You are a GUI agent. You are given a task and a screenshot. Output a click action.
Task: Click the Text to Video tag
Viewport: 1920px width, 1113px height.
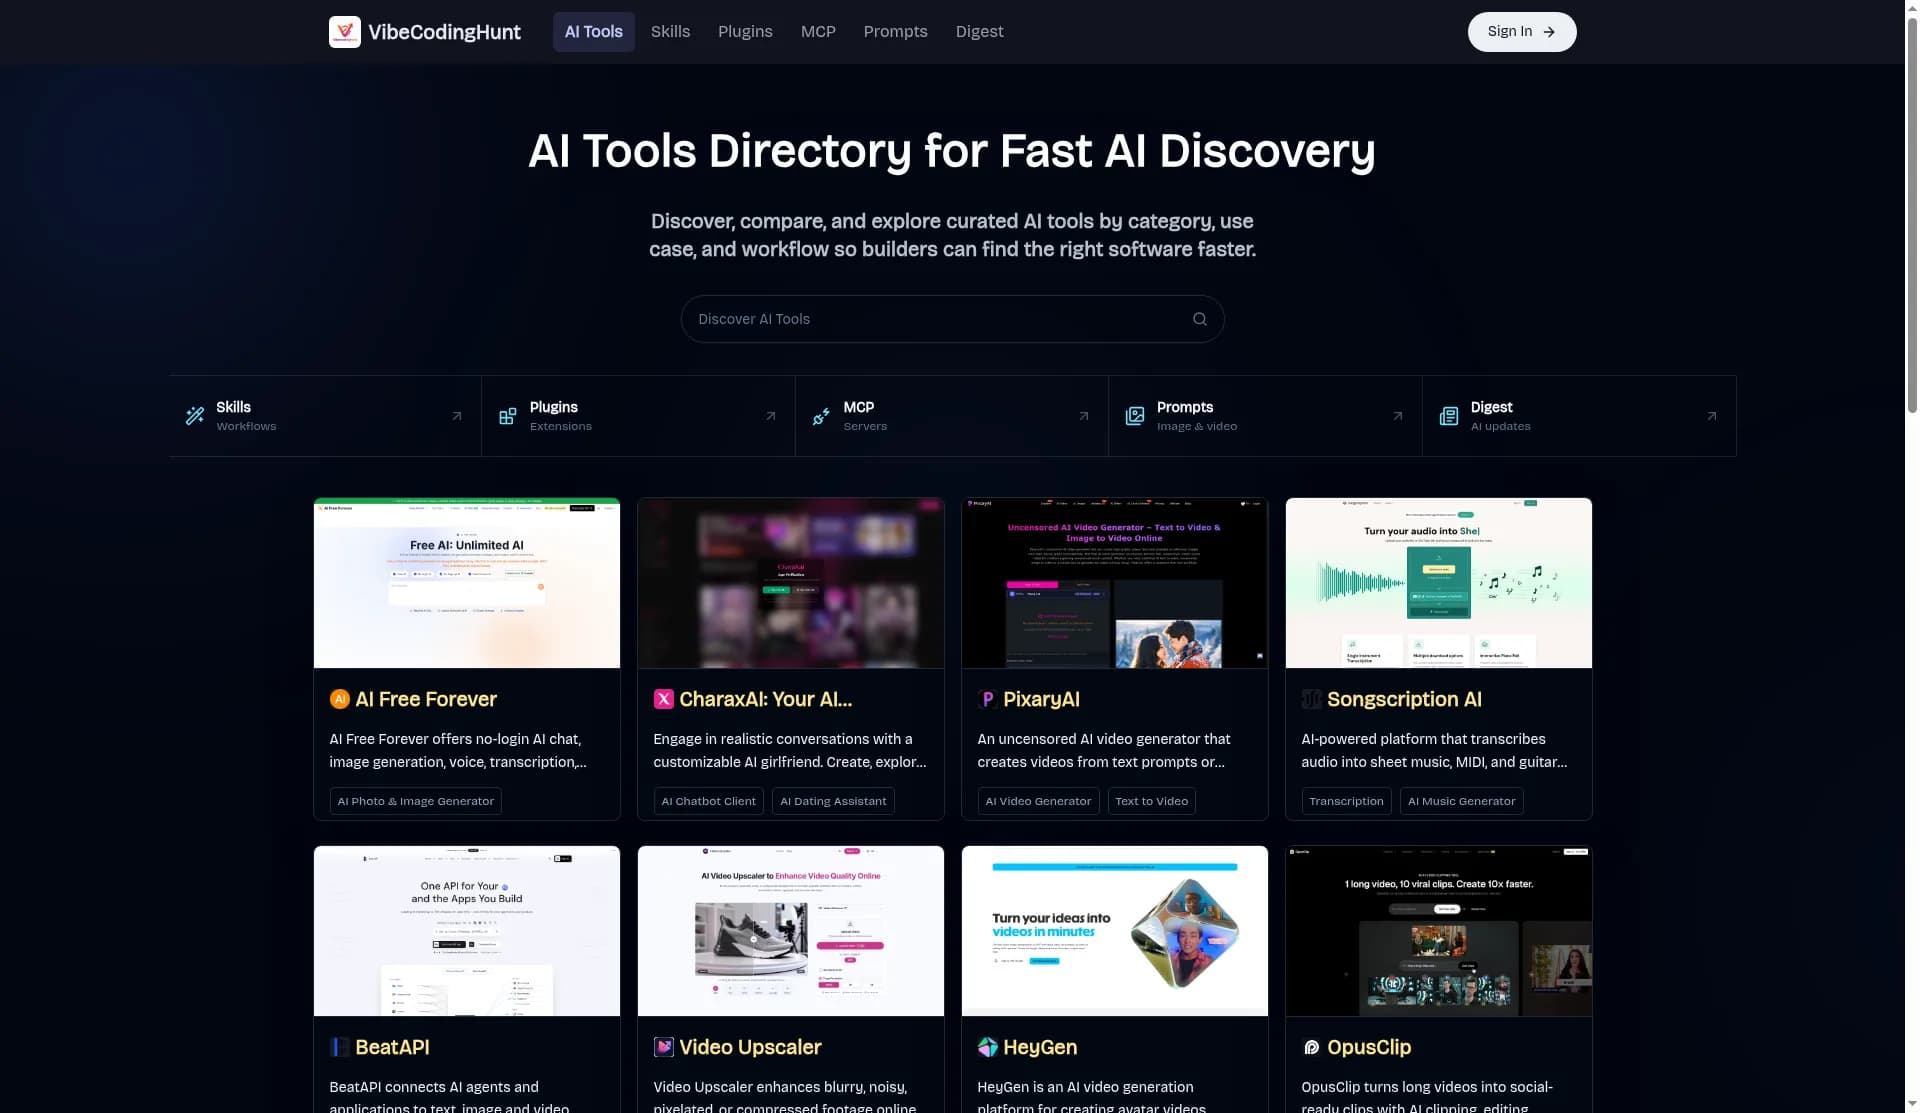click(1151, 801)
